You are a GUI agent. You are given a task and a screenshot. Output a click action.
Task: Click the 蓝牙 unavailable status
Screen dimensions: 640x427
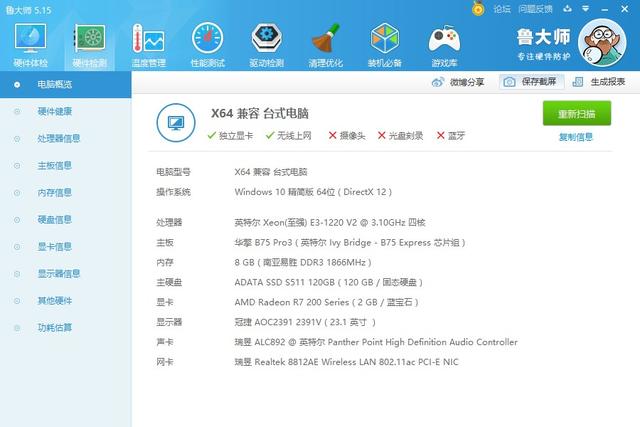pyautogui.click(x=451, y=136)
